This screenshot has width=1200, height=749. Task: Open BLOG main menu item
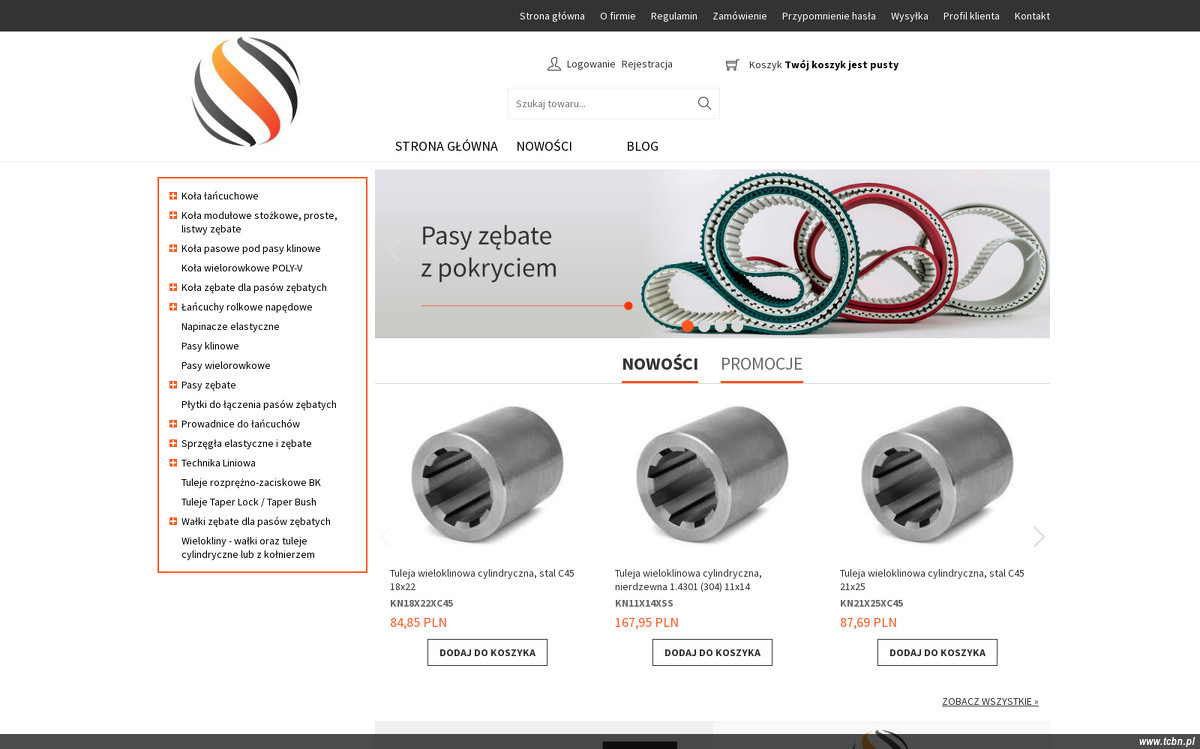(642, 146)
